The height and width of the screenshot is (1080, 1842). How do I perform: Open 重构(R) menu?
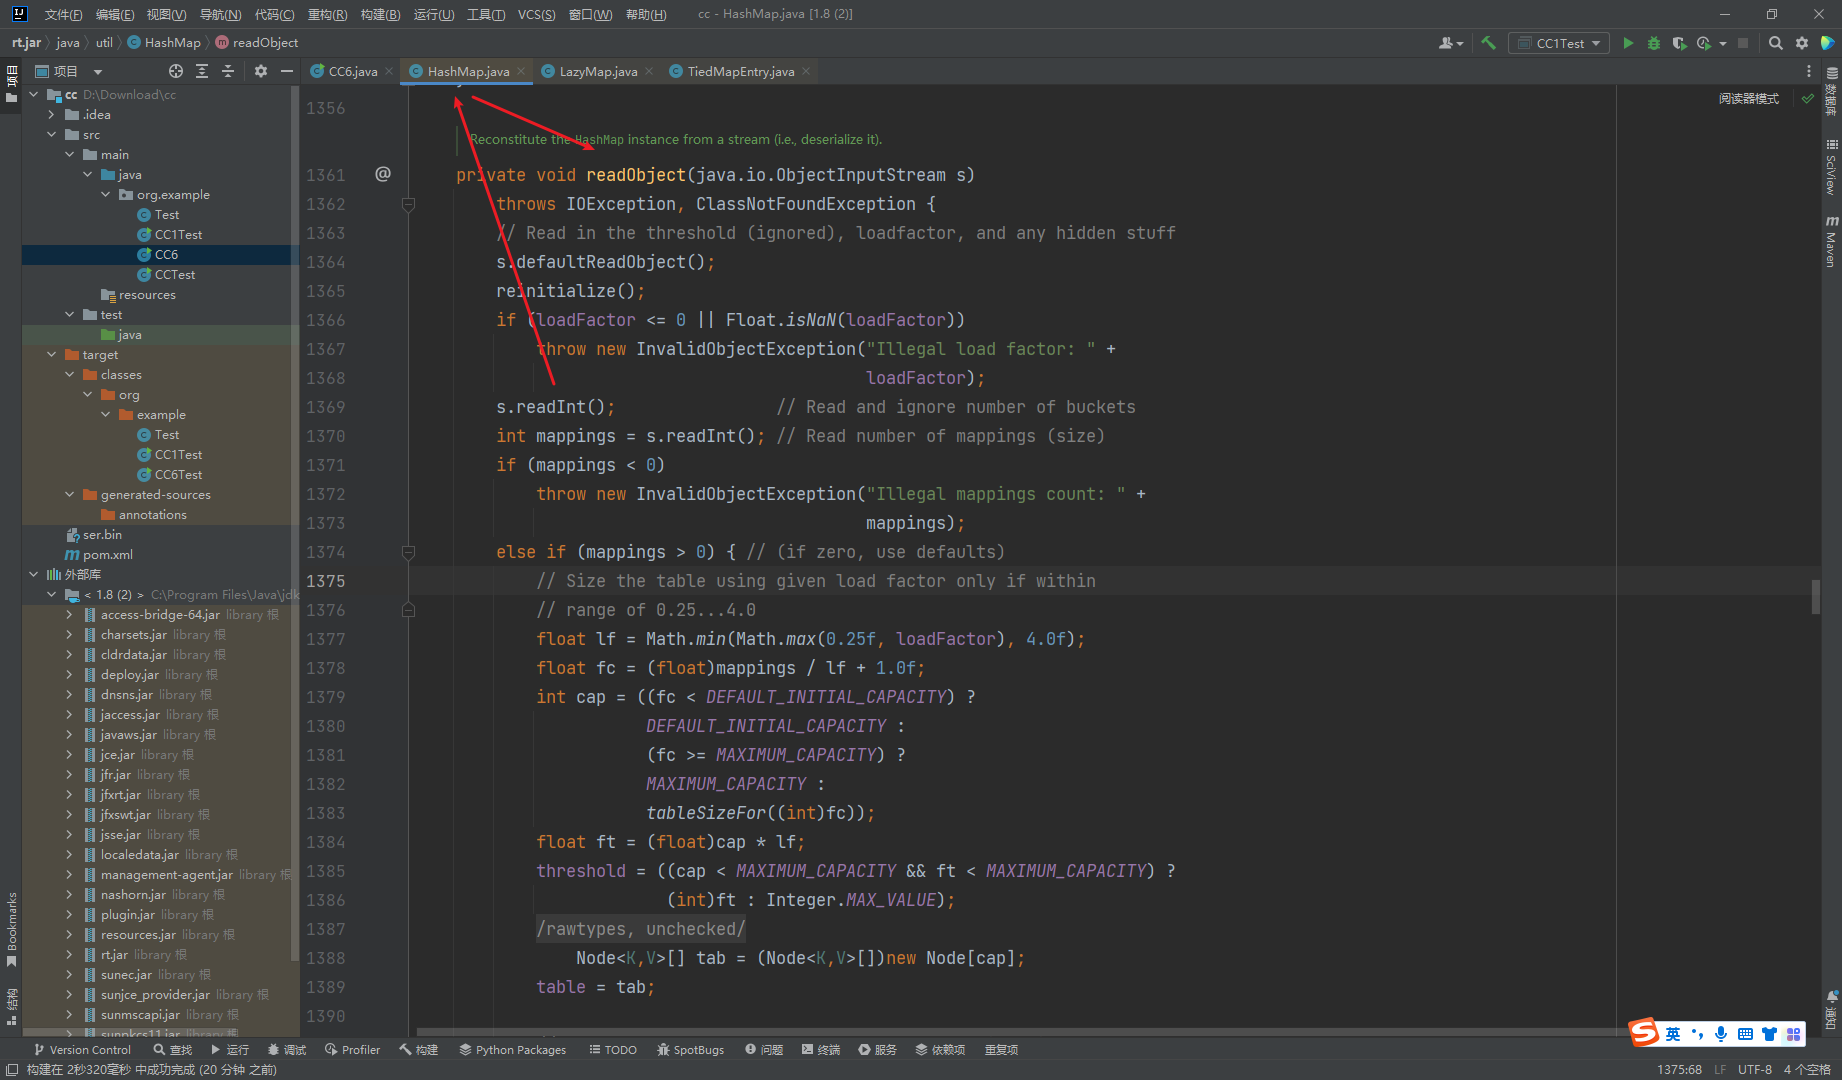(327, 14)
